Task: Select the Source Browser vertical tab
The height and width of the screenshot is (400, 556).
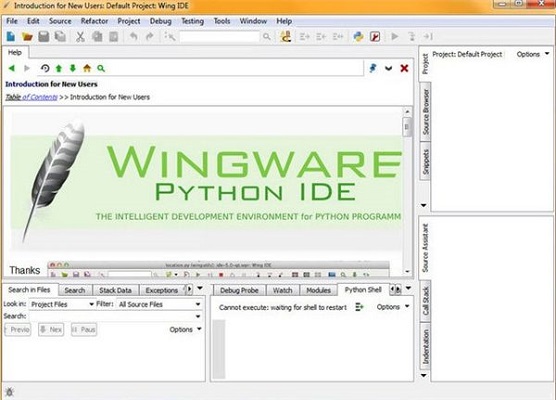Action: [x=426, y=112]
